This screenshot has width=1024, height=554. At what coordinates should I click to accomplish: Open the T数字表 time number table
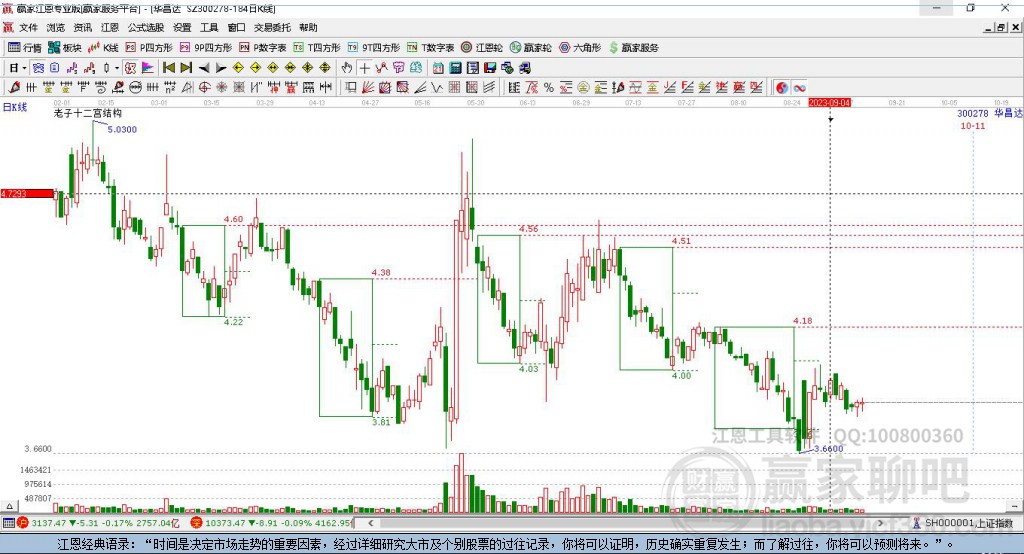click(x=430, y=48)
